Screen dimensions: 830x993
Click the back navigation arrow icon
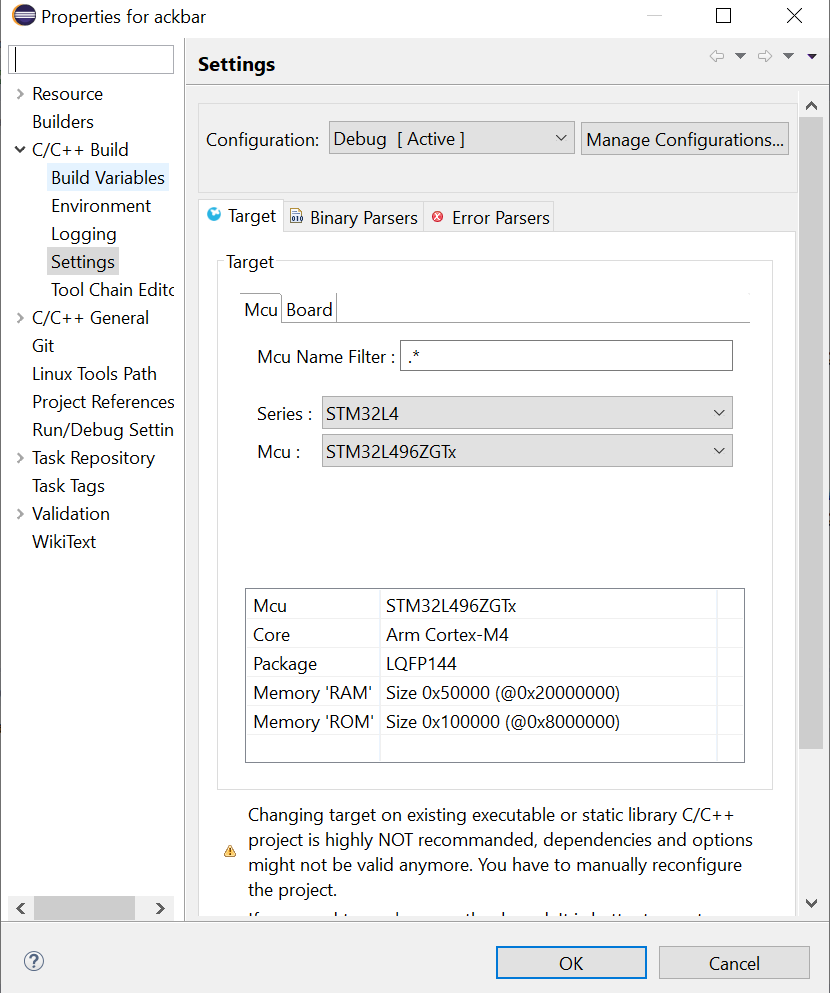pos(716,56)
